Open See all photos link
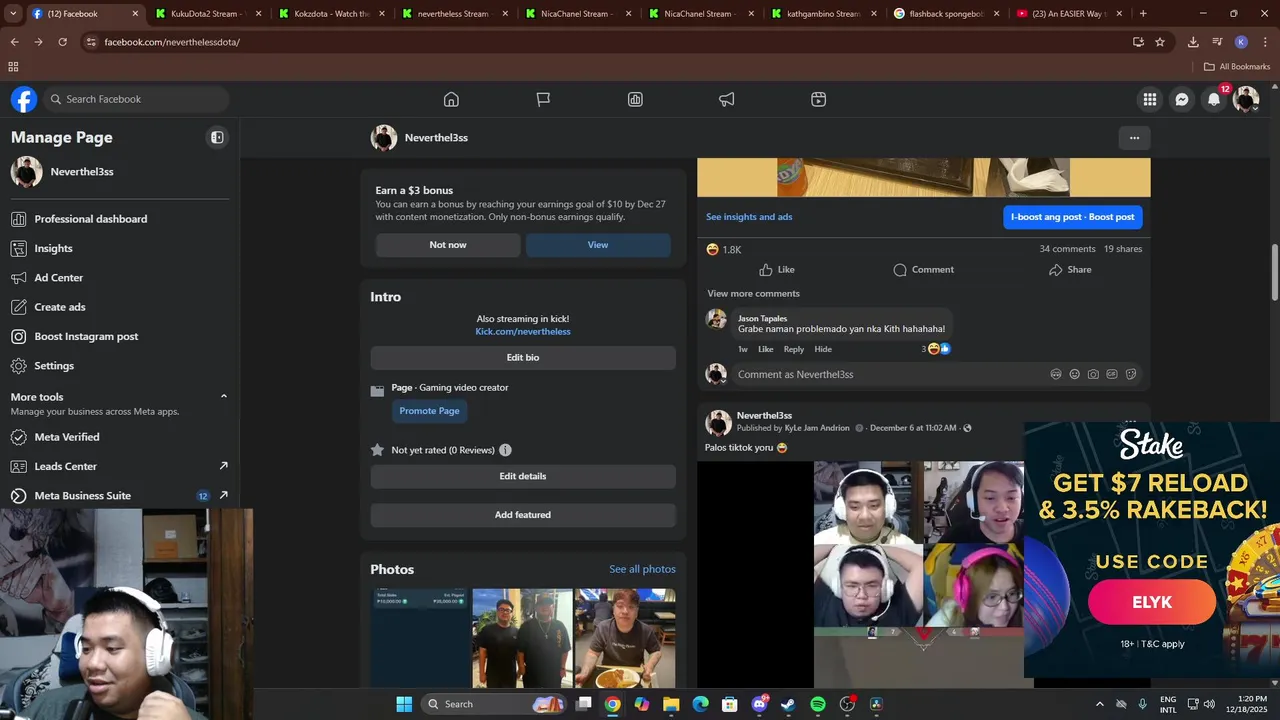 pos(642,569)
